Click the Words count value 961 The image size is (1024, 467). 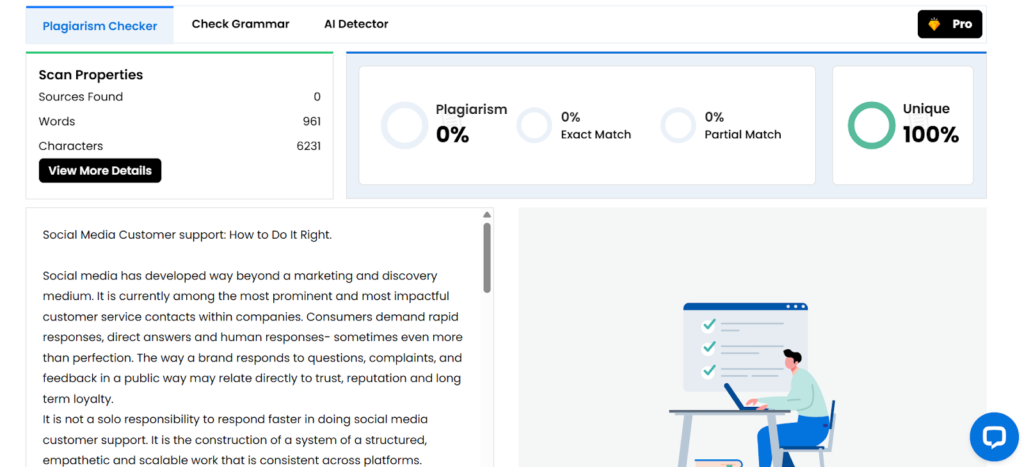pos(311,121)
